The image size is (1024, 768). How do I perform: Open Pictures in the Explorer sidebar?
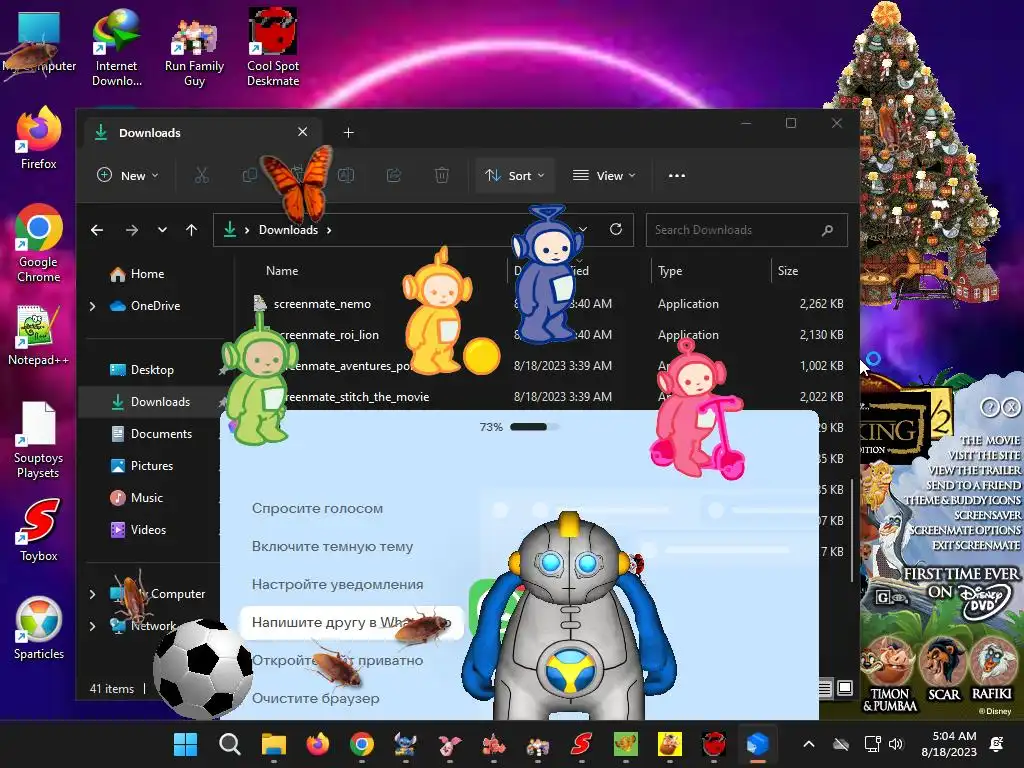(142, 466)
